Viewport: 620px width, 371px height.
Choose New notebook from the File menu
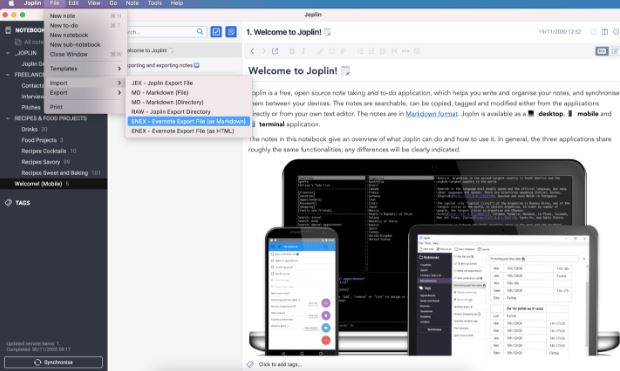click(85, 35)
